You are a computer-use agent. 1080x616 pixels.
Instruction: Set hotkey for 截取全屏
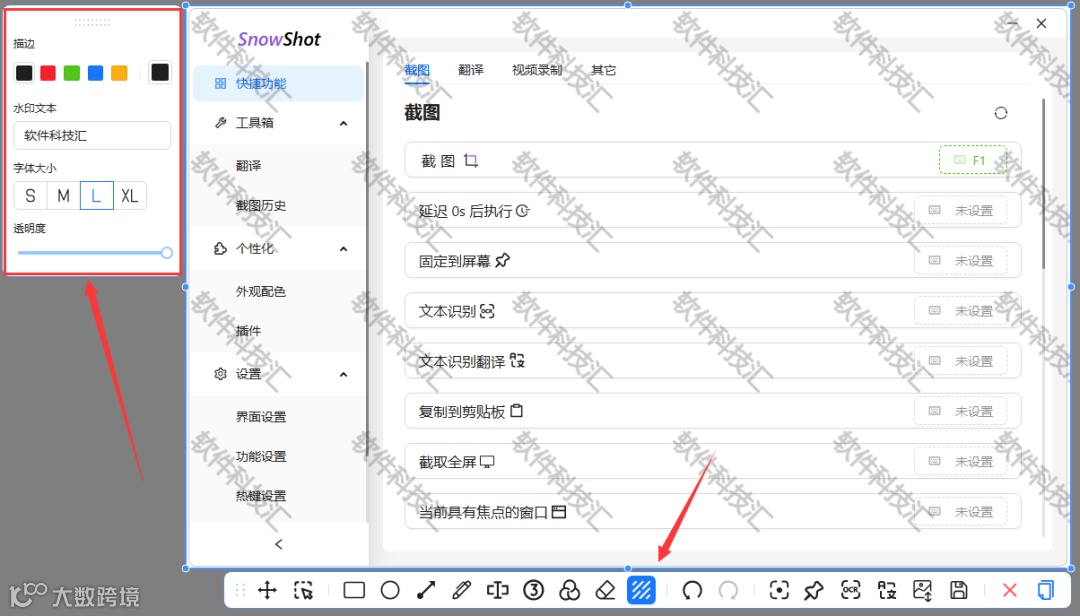coord(960,461)
